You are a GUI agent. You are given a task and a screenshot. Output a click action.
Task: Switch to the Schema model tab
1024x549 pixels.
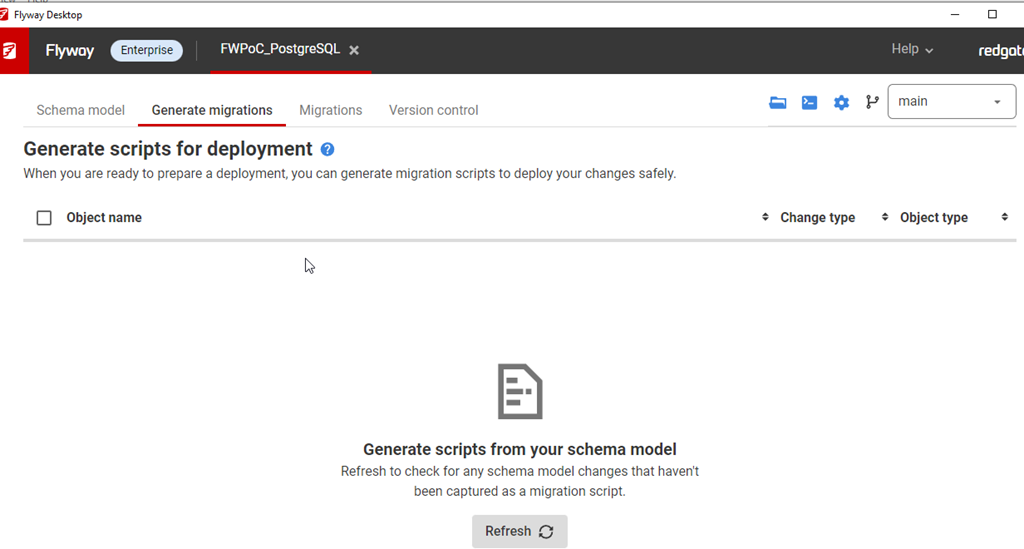80,110
